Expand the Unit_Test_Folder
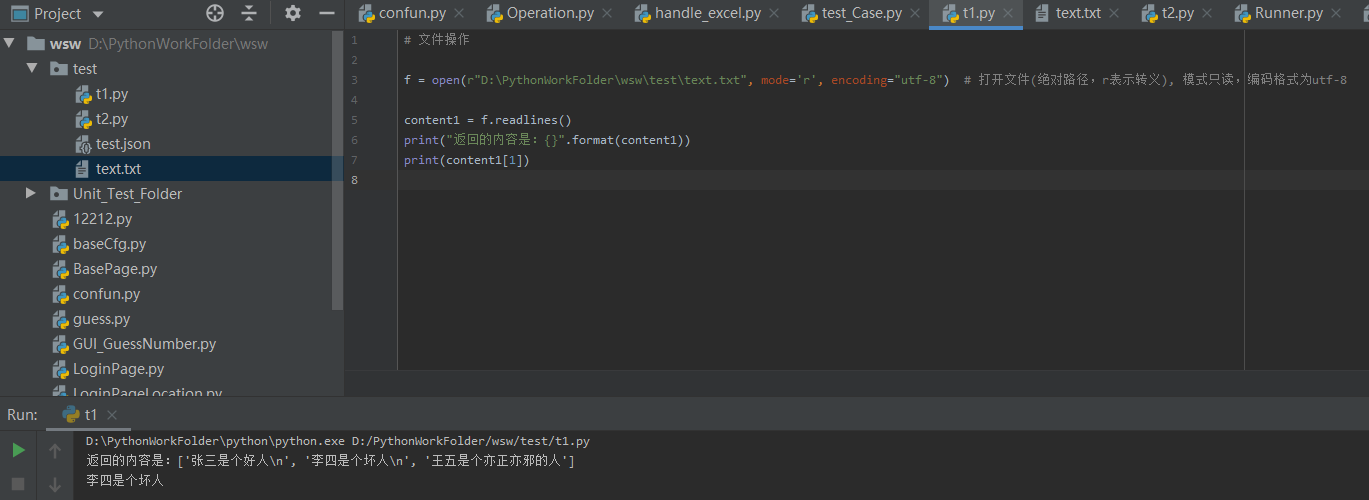Screen dimensions: 1369x500 pyautogui.click(x=32, y=194)
